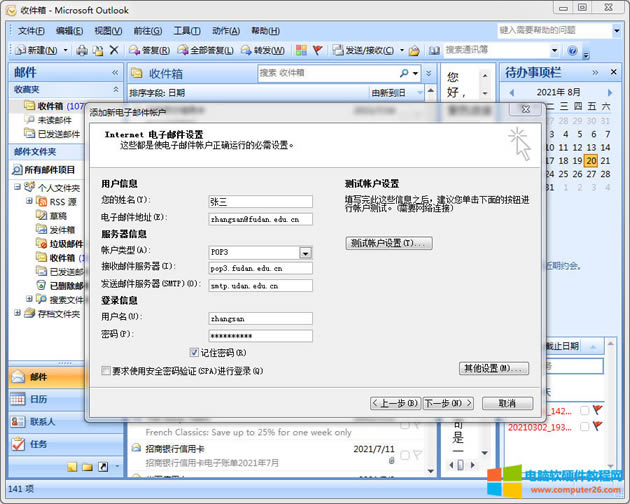Collapse Personal Folders (个人文件夹) node
630x504 pixels.
(17, 186)
